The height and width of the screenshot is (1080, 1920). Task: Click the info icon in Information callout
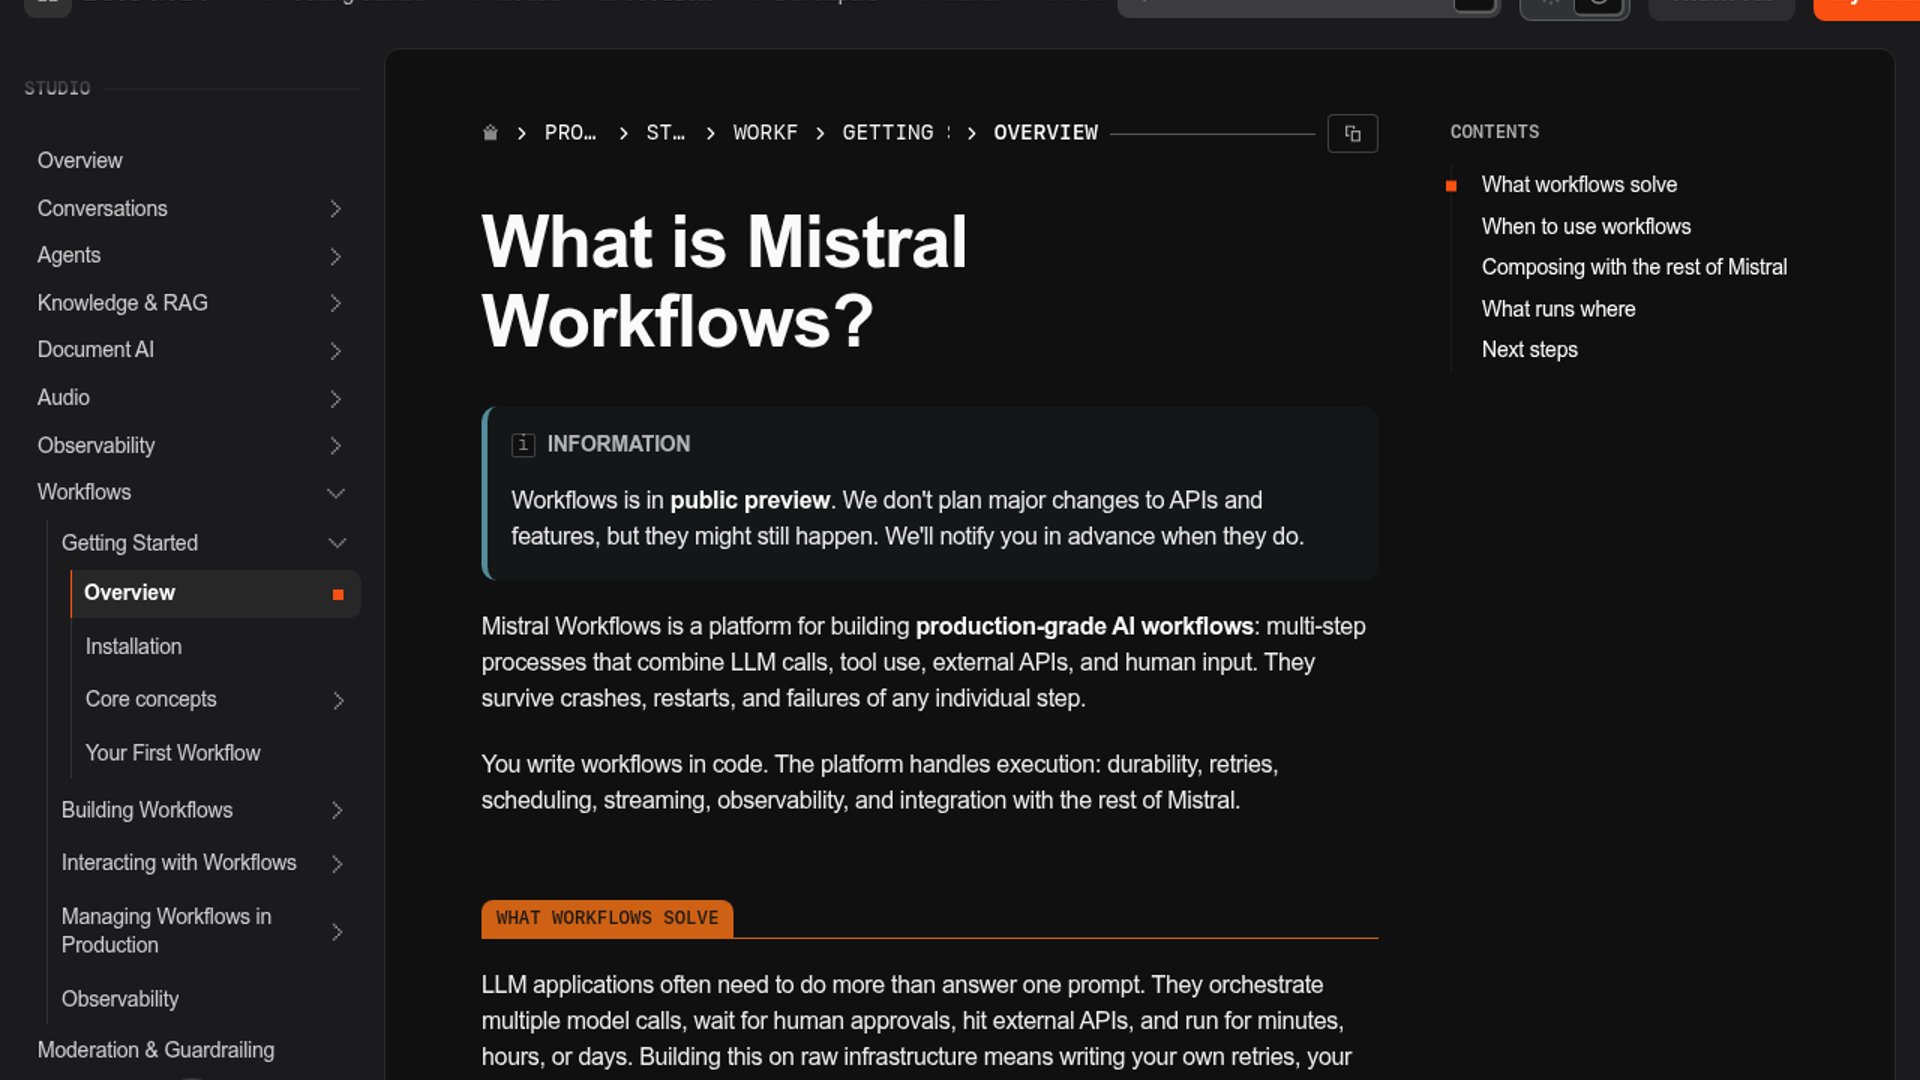[x=523, y=444]
